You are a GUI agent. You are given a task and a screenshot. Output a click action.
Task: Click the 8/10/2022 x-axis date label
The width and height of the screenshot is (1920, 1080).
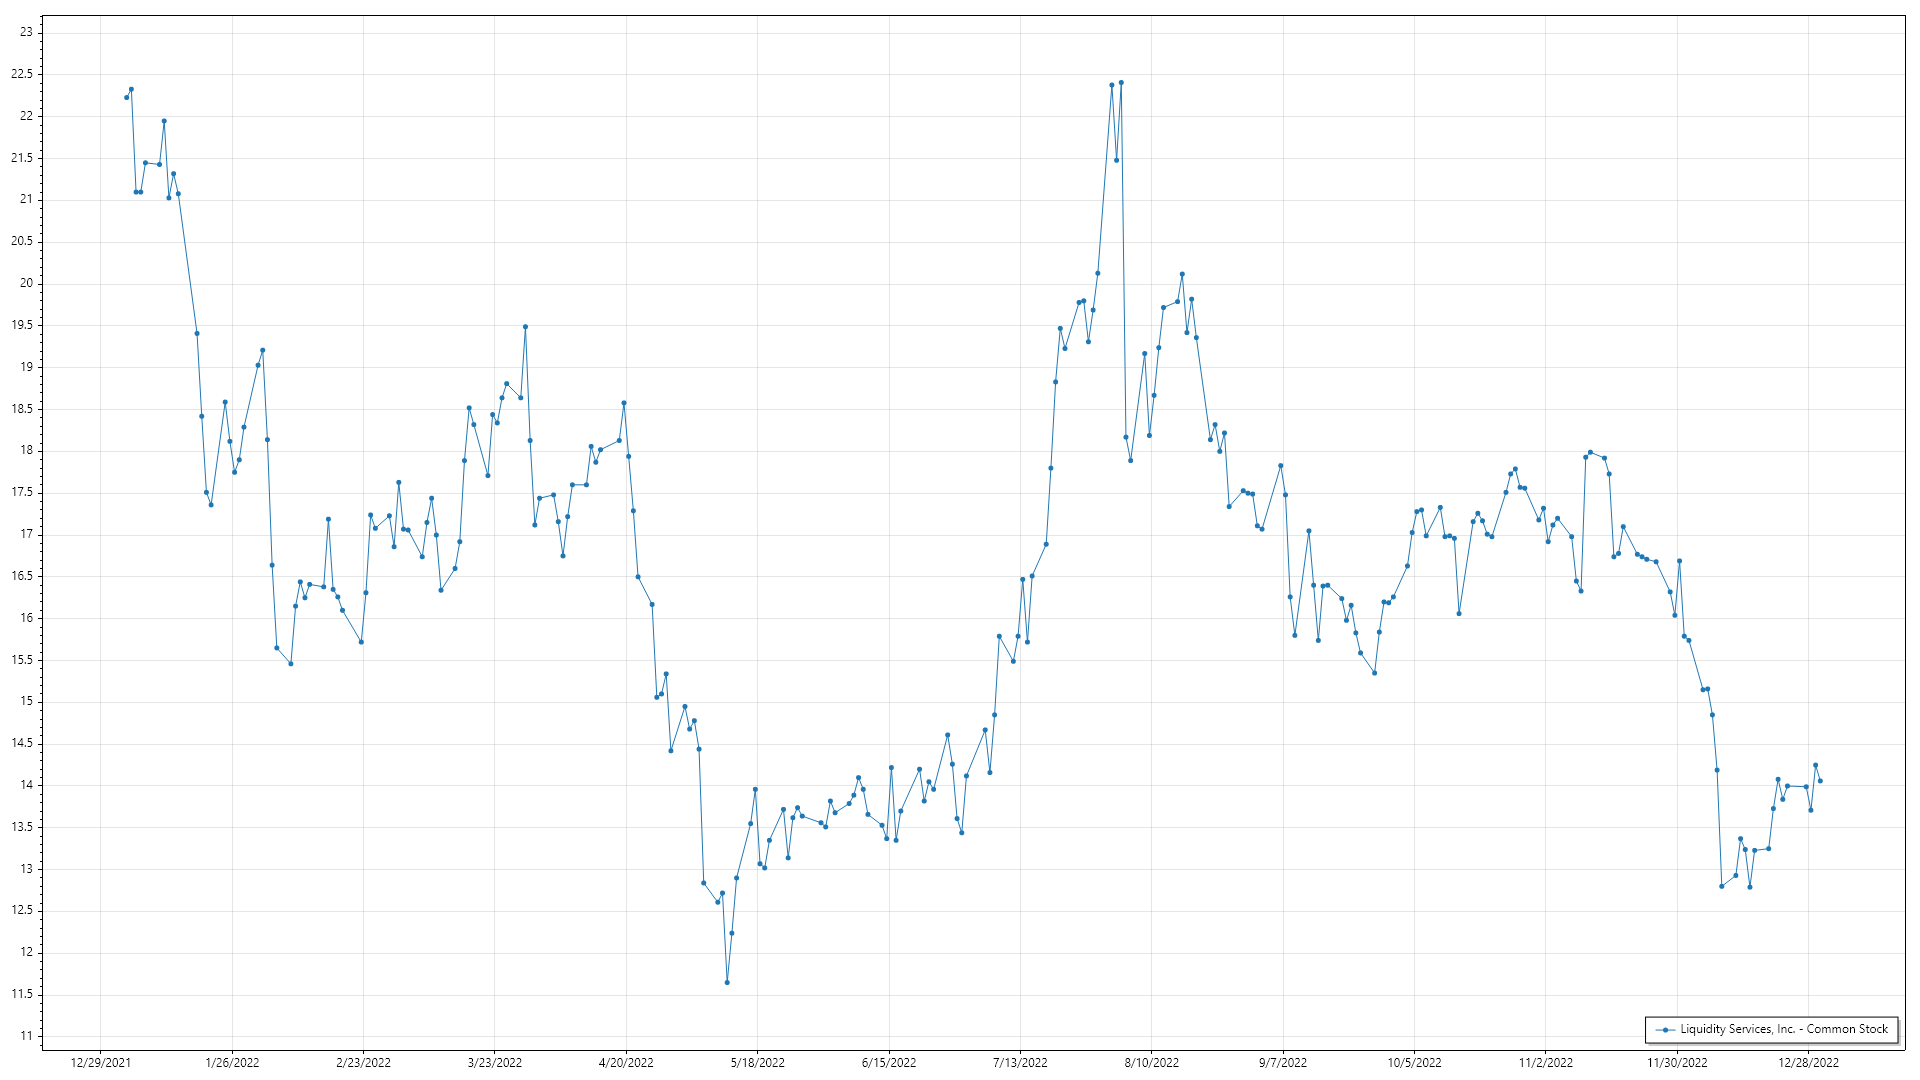[x=1151, y=1063]
